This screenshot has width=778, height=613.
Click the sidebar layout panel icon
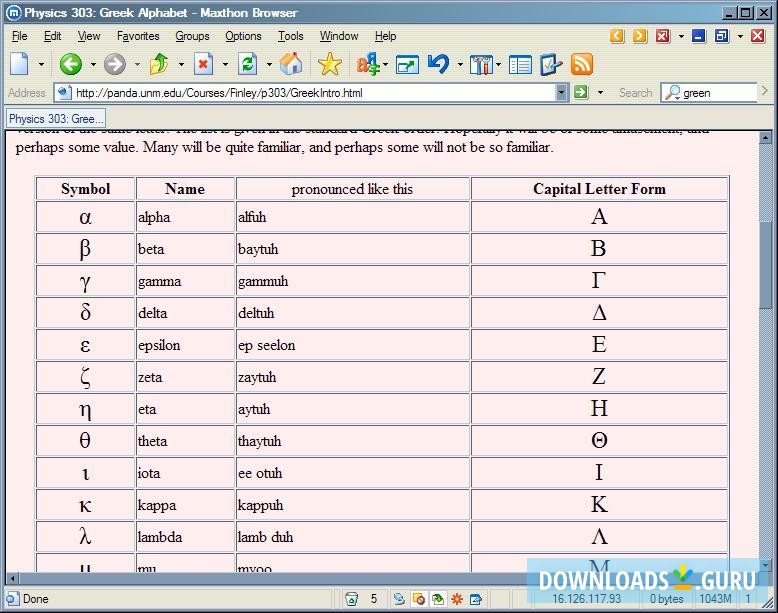click(x=520, y=65)
